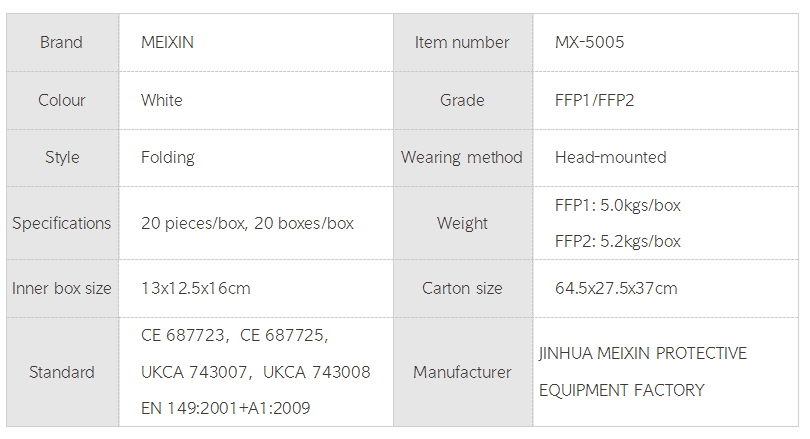
Task: Click the EN 149:2001+A1:2009 standard text
Action: click(226, 408)
